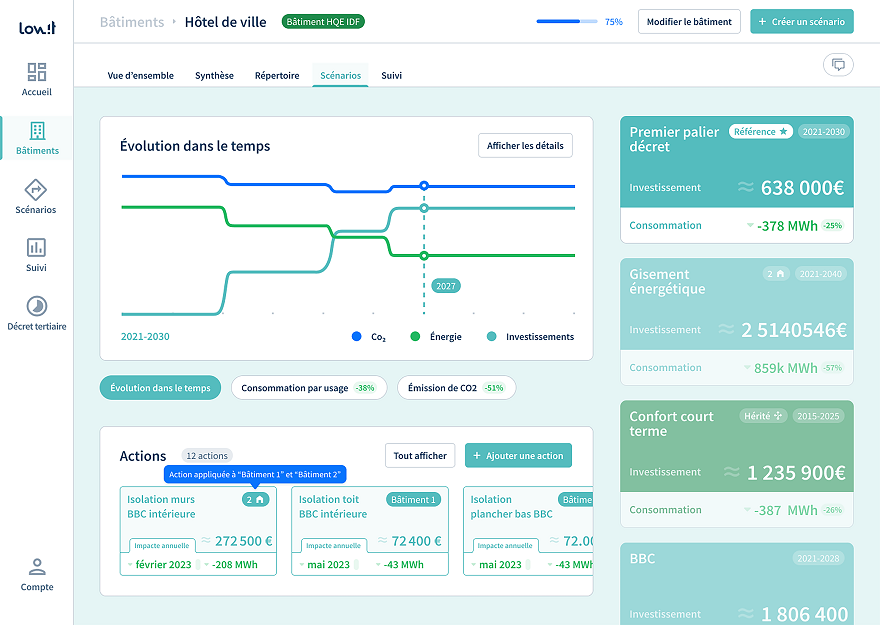This screenshot has height=625, width=880.
Task: Open the Décret tertiaire sidebar icon
Action: tap(36, 306)
